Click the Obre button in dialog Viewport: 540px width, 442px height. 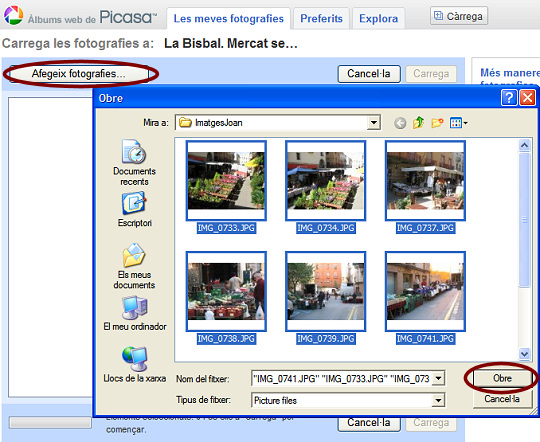tap(502, 378)
